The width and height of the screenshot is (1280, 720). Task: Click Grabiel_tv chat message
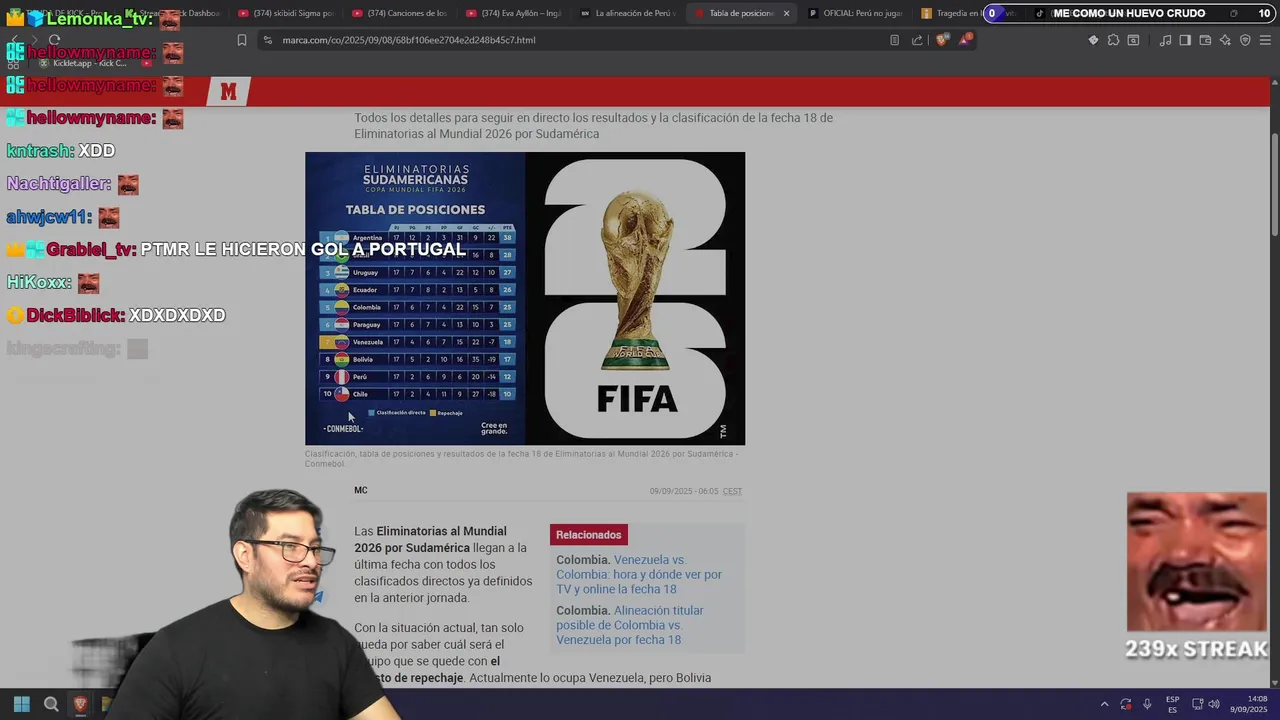click(x=235, y=249)
